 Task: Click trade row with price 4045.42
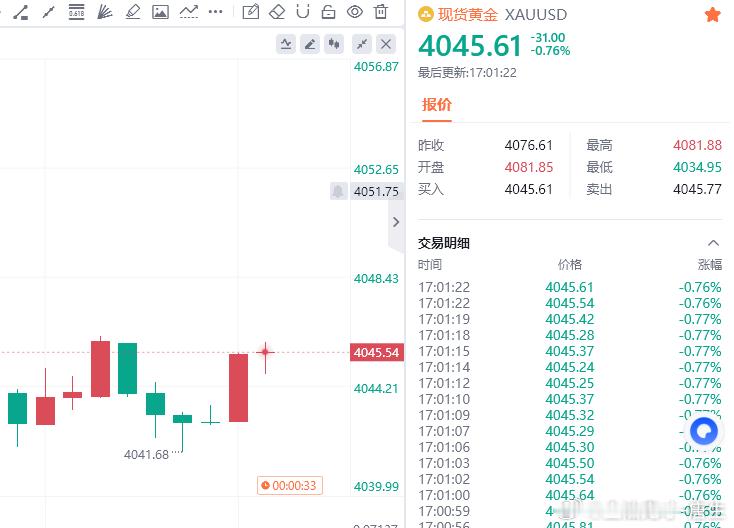click(570, 319)
